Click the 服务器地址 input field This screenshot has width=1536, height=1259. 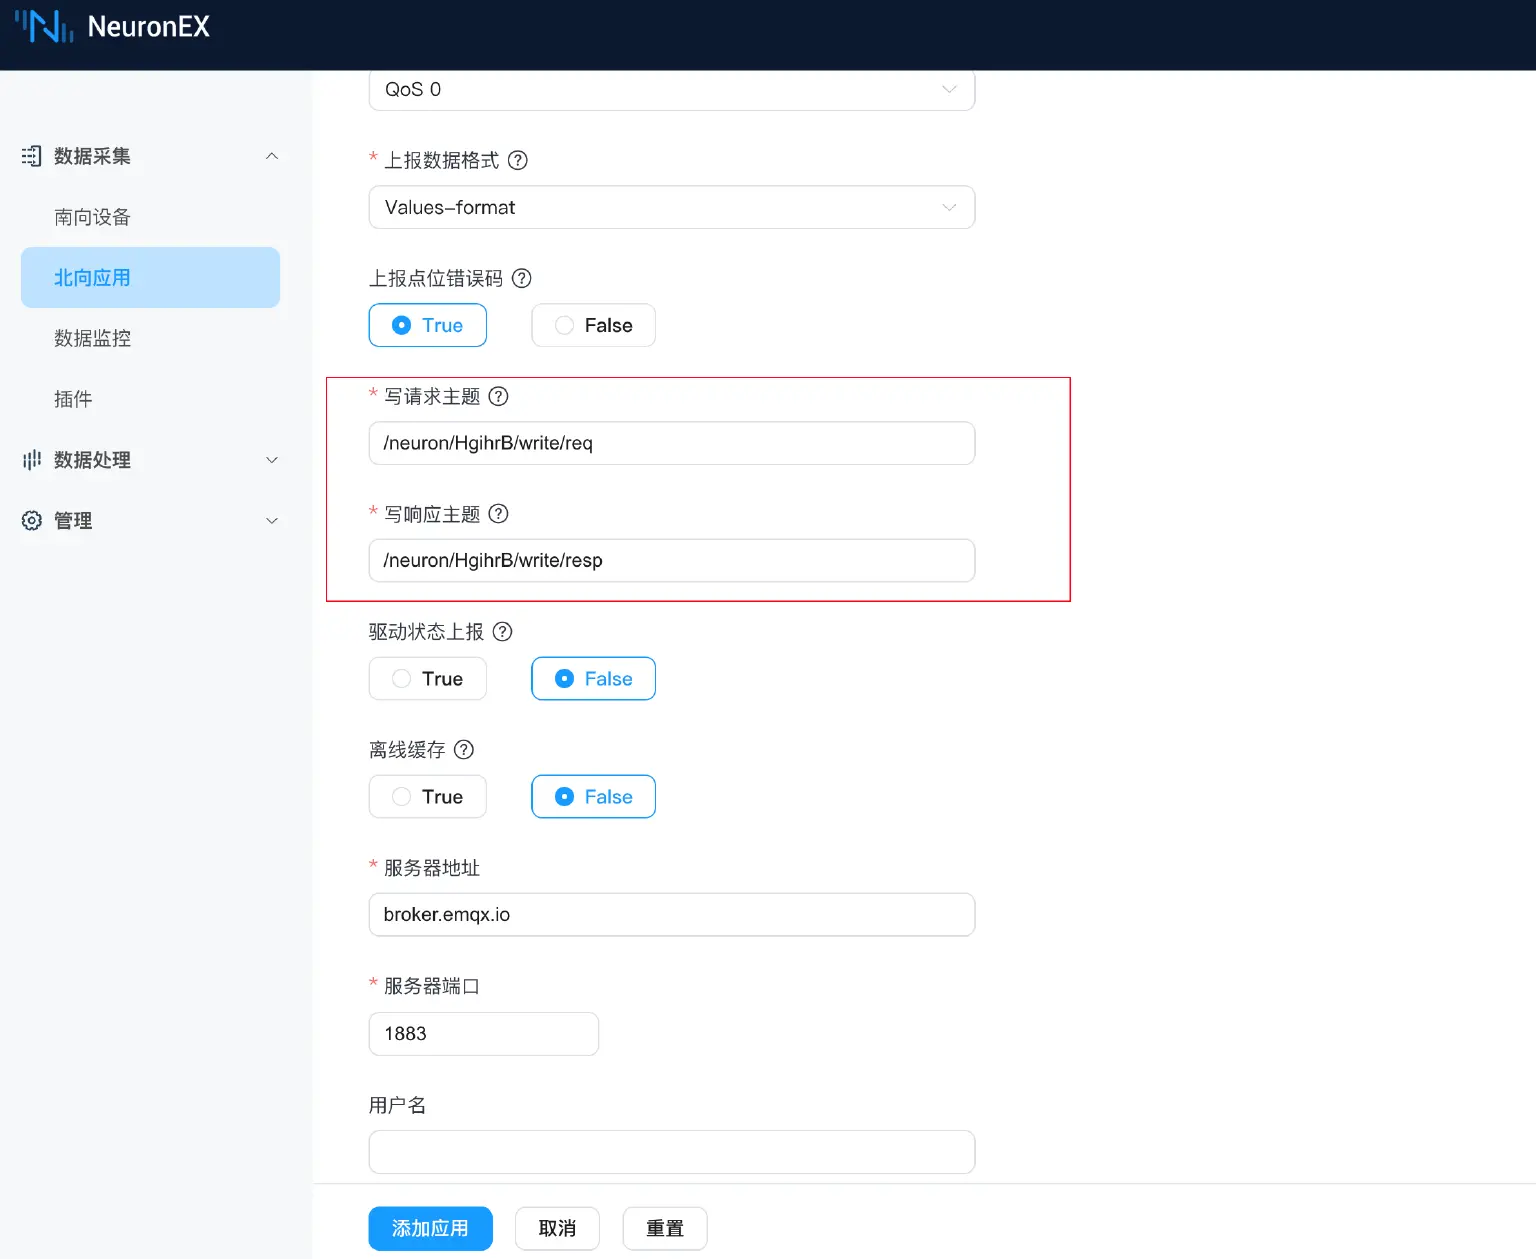(671, 915)
